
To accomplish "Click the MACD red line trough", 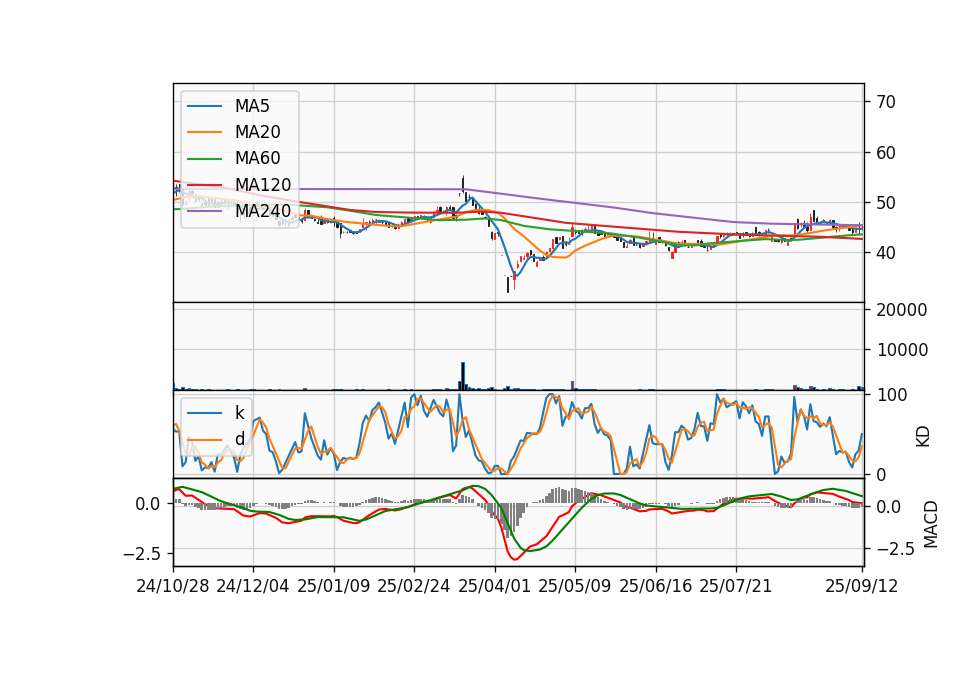I will tap(514, 557).
